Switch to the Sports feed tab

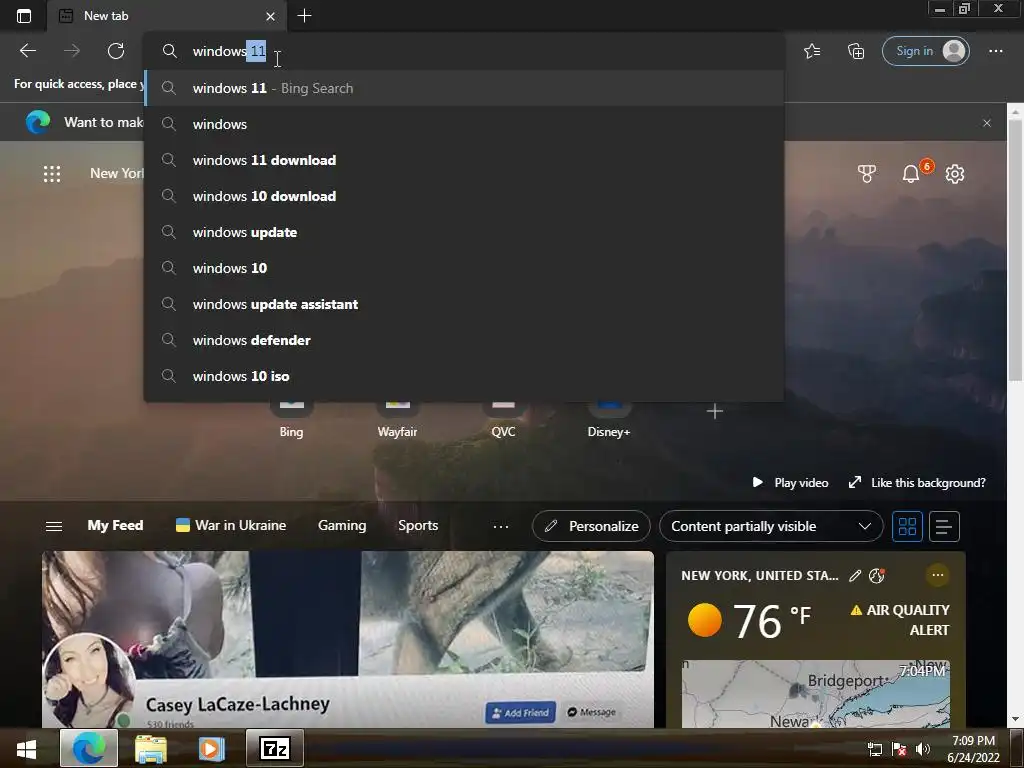pyautogui.click(x=418, y=525)
